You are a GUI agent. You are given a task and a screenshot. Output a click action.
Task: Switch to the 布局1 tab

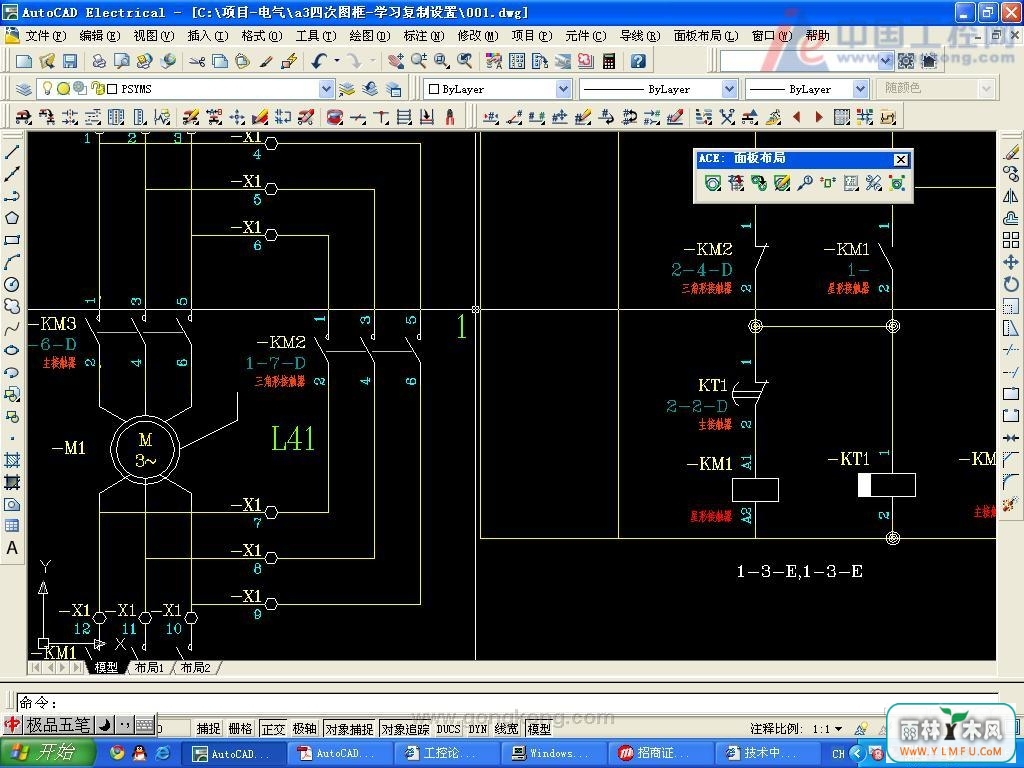[x=149, y=667]
